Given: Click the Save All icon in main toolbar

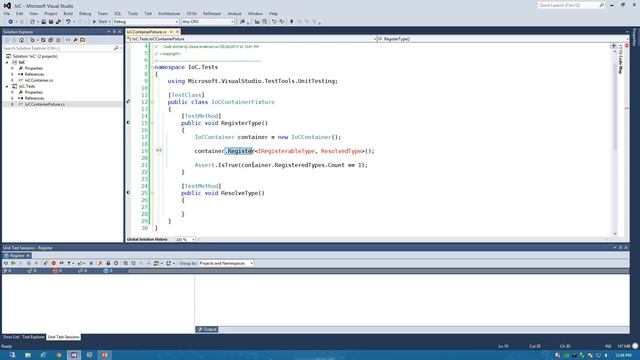Looking at the screenshot, I should [58, 22].
